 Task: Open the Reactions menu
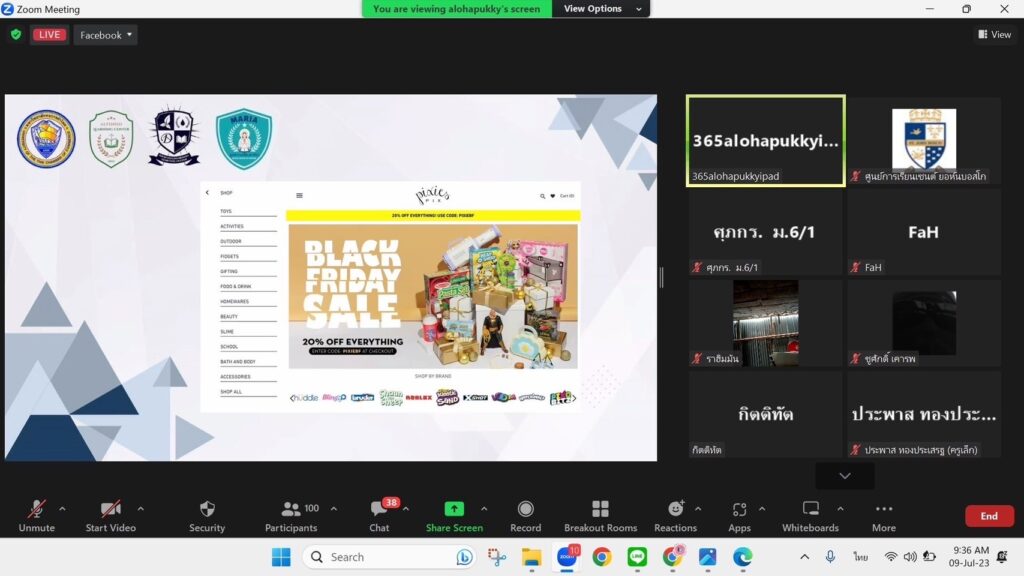[675, 509]
